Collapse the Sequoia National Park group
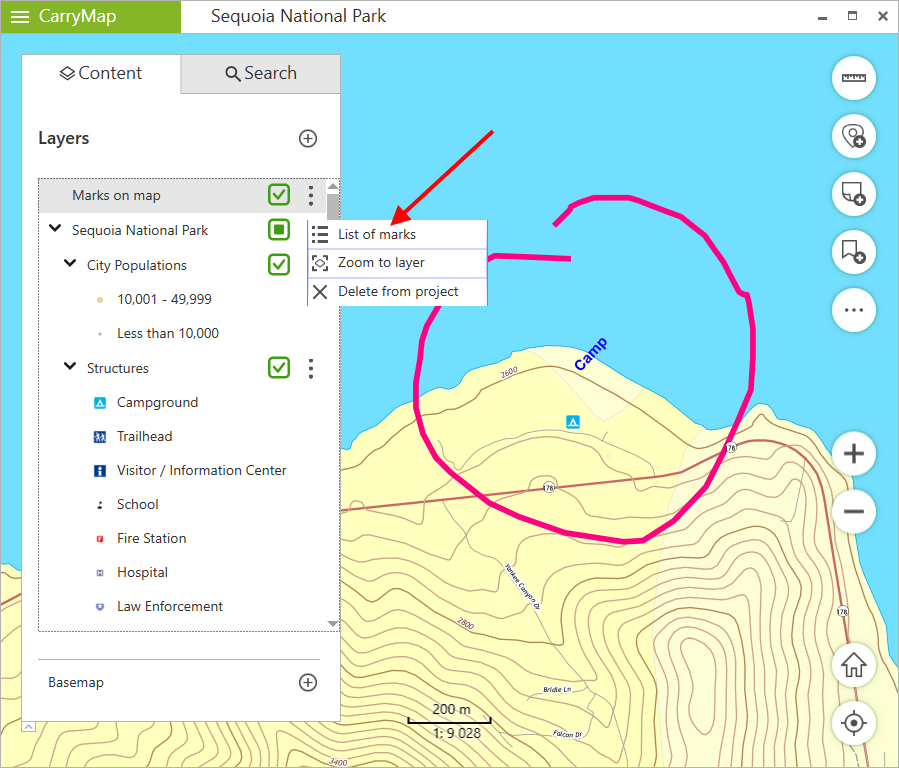The width and height of the screenshot is (899, 768). [55, 229]
